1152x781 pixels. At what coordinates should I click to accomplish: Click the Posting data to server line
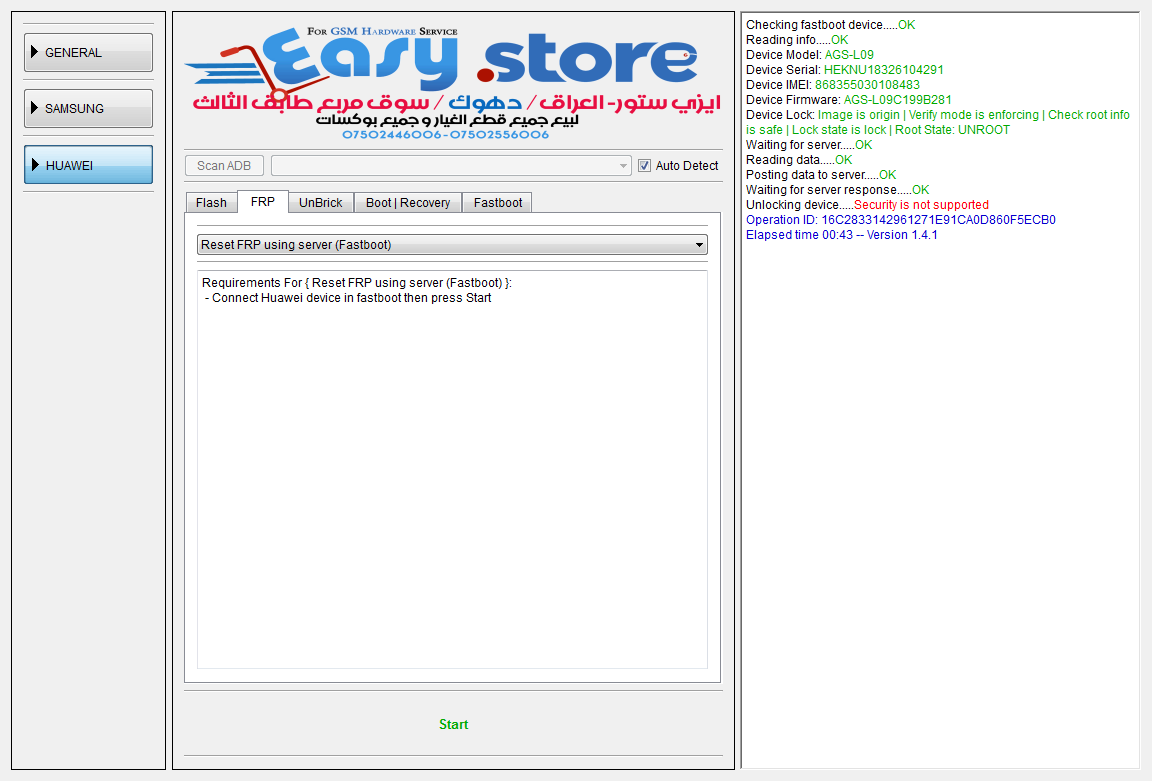tap(821, 175)
